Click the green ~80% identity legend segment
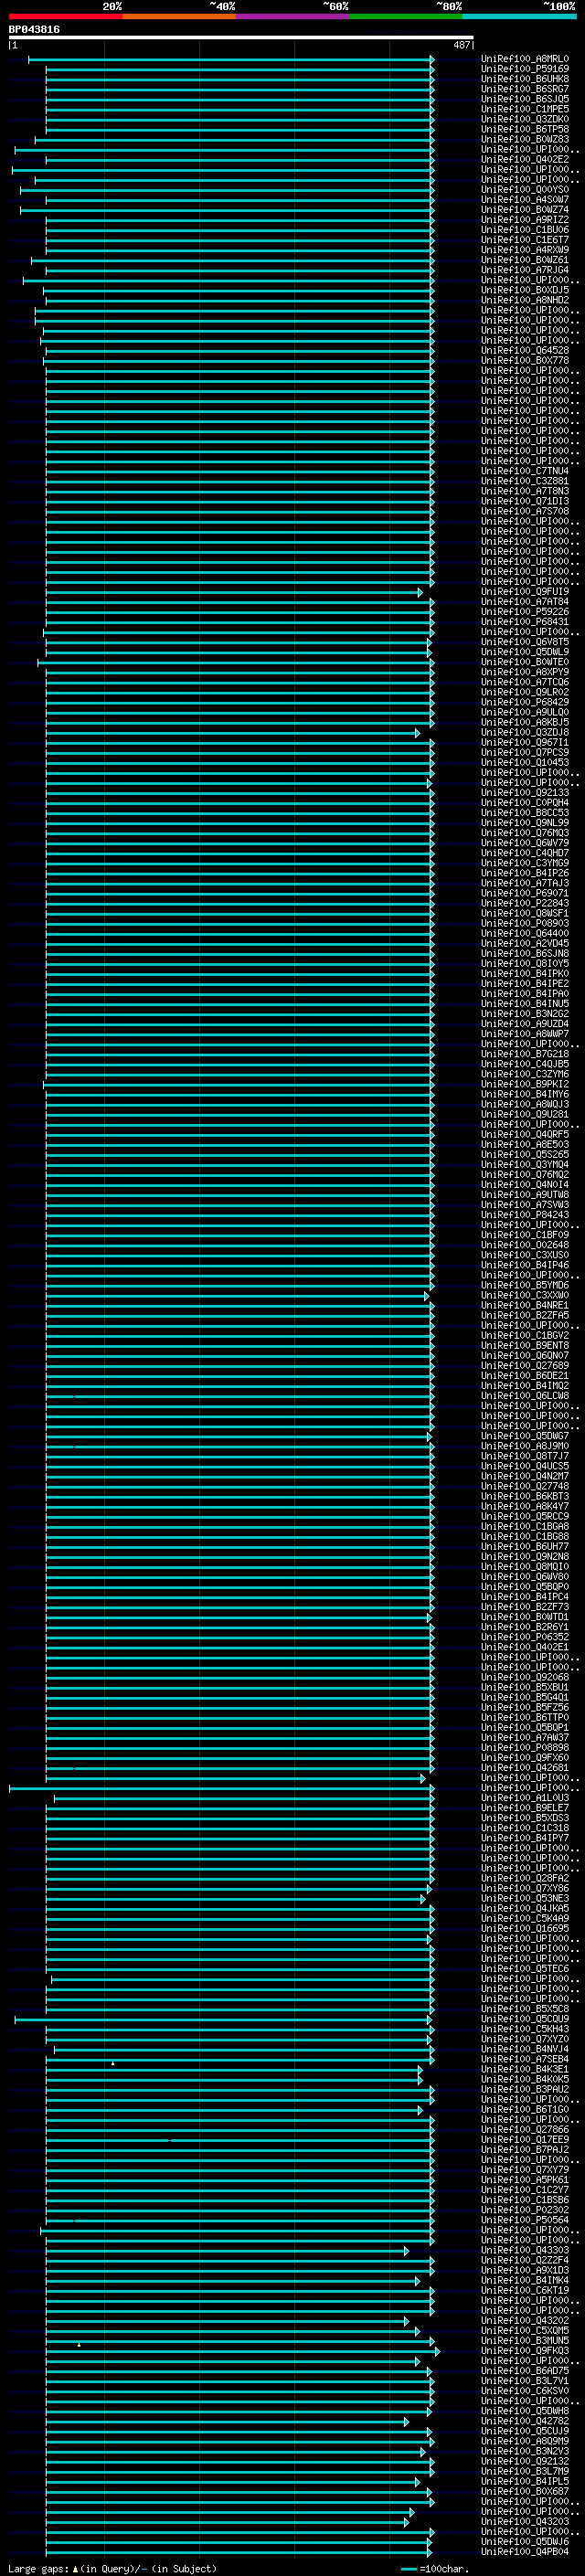Screen dimensions: 585x2576 406,16
